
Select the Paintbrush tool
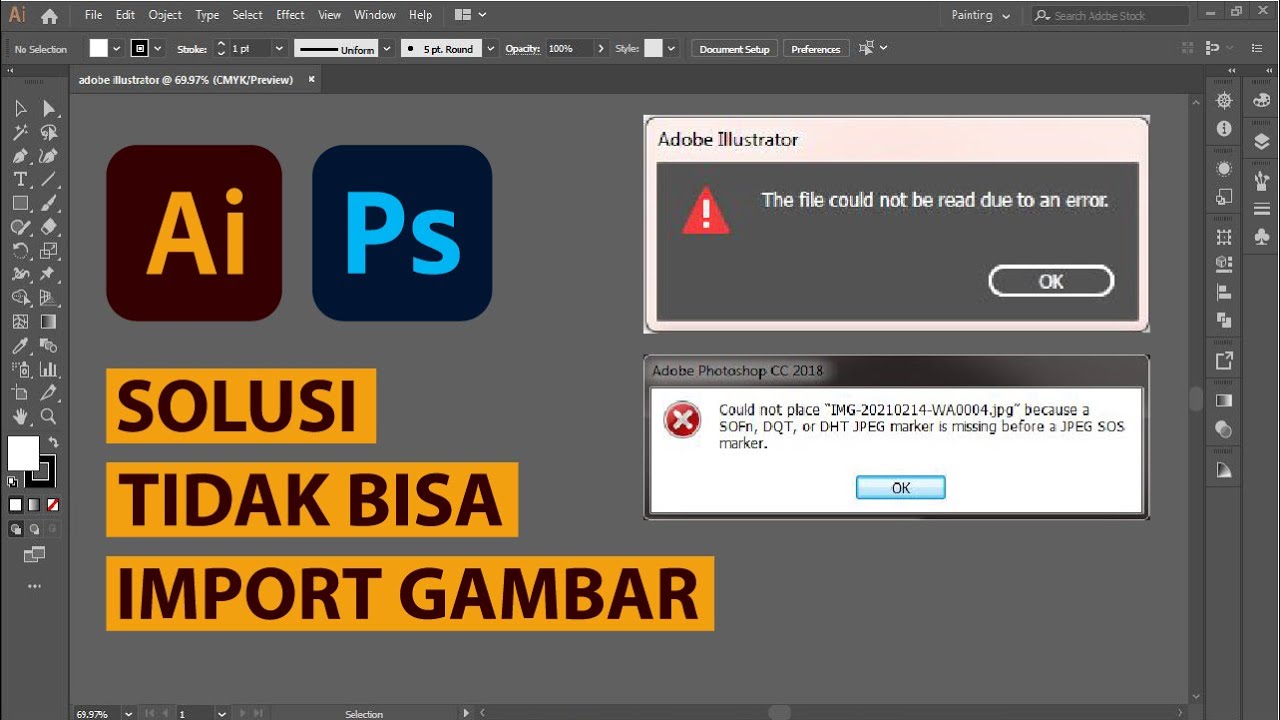click(x=48, y=203)
